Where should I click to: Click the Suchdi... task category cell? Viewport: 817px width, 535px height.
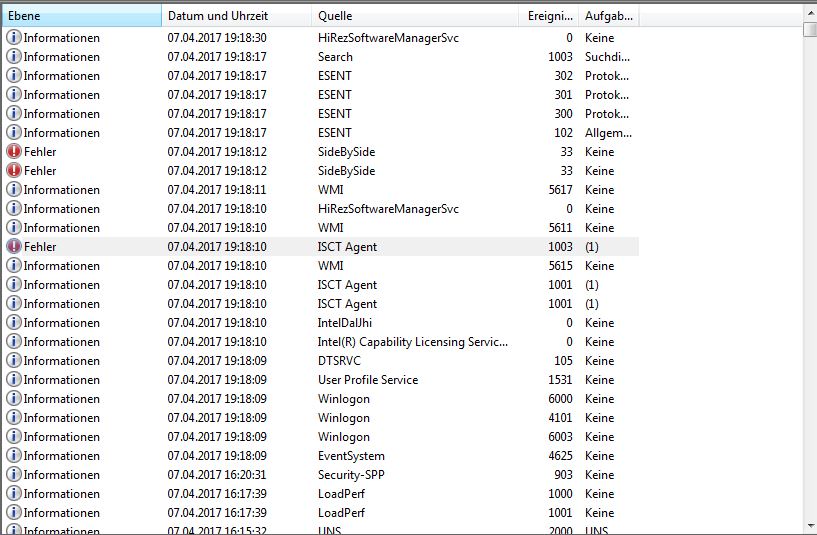click(607, 57)
